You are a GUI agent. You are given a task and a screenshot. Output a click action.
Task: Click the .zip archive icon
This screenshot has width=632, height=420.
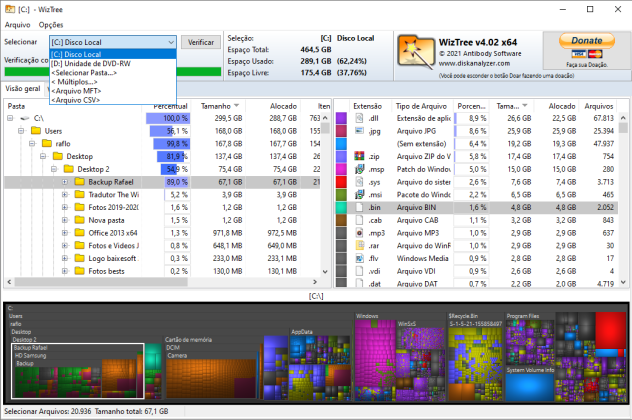360,156
